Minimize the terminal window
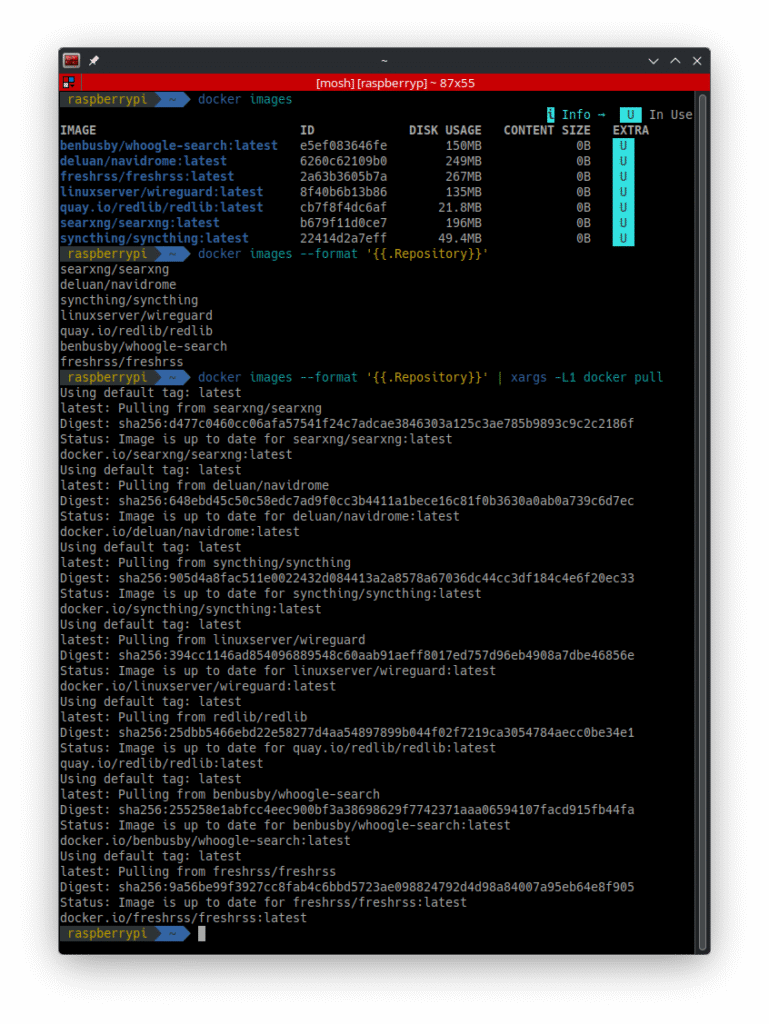The image size is (769, 1024). coord(653,61)
